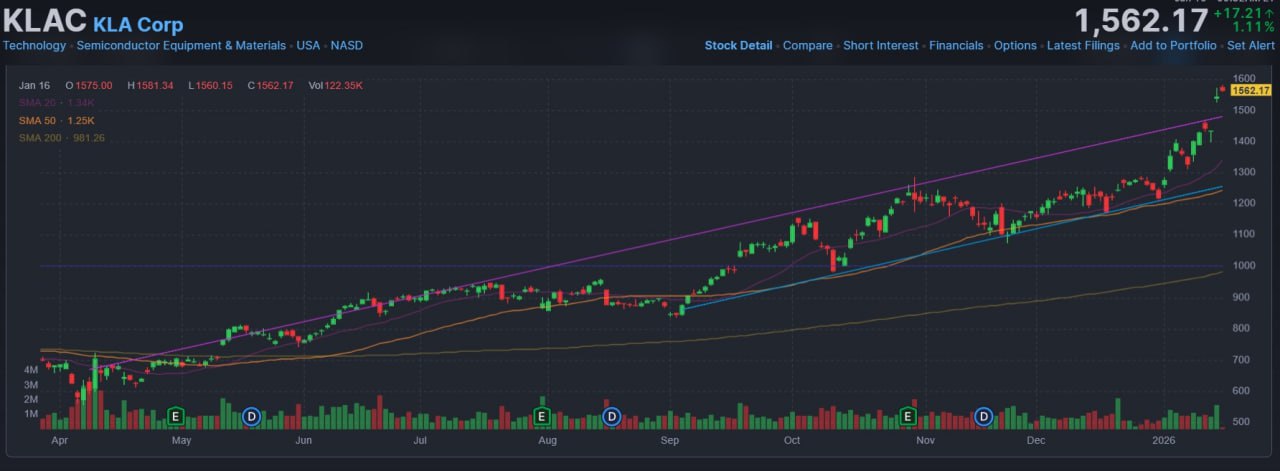The width and height of the screenshot is (1280, 471).
Task: Open the Short Interest page
Action: click(880, 45)
